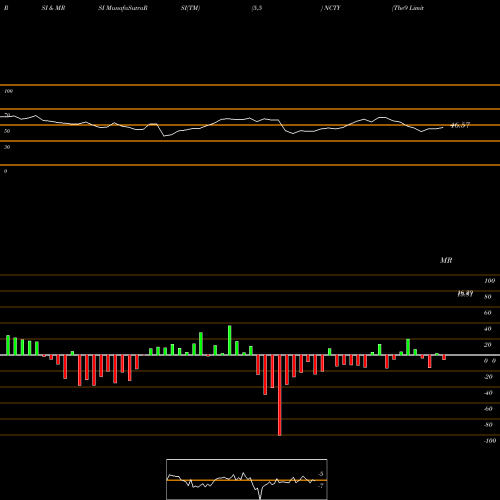Image resolution: width=500 pixels, height=500 pixels.
Task: Click the tallest green histogram bar
Action: pos(229,340)
